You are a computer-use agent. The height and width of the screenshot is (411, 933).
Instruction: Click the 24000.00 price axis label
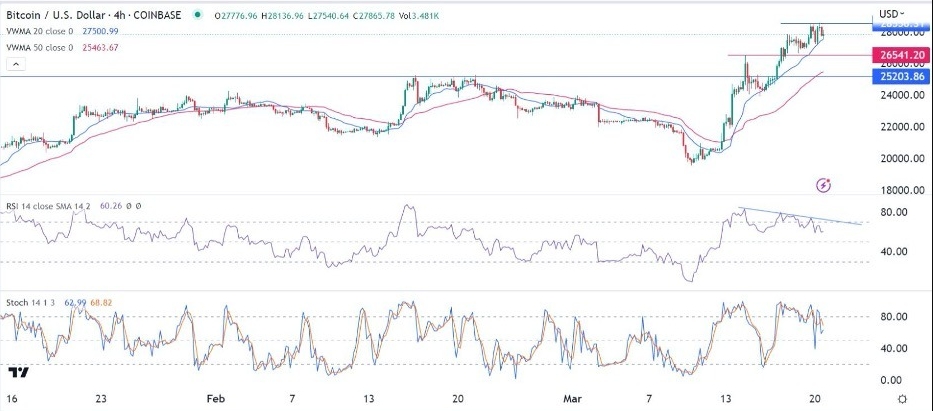[x=903, y=95]
